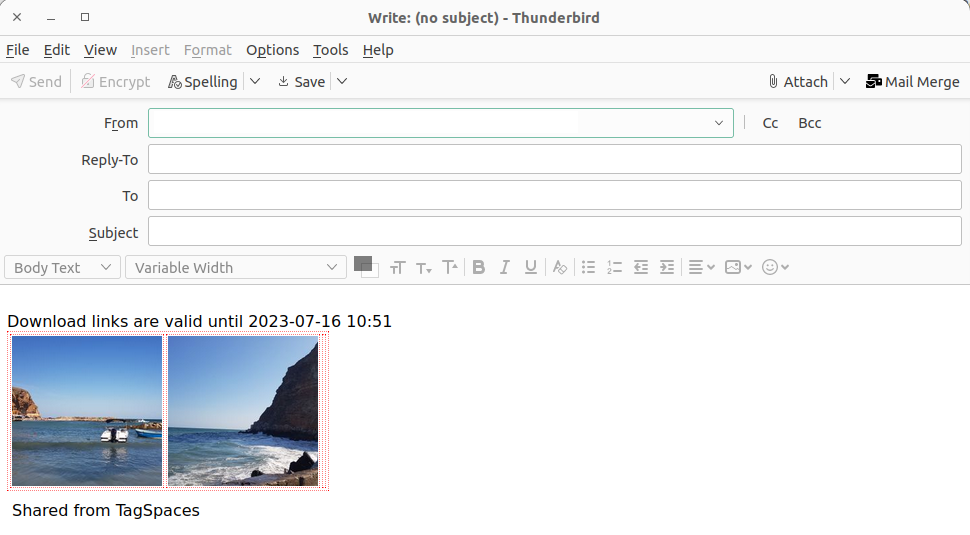This screenshot has height=535, width=970.
Task: Click the grayed-out Format menu
Action: tap(208, 50)
